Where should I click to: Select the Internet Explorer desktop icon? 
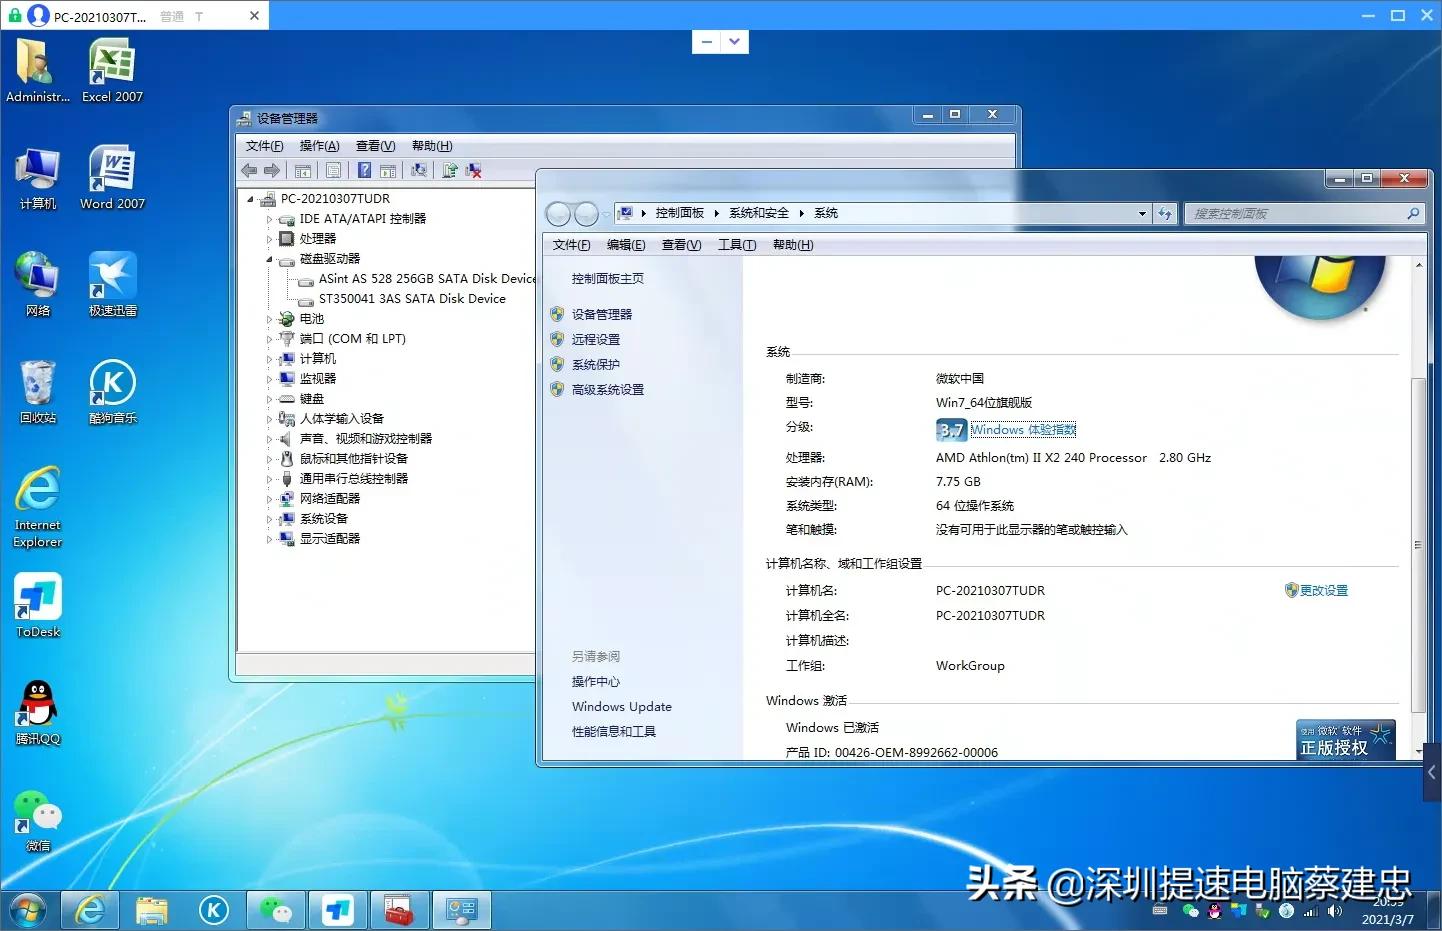[x=38, y=507]
